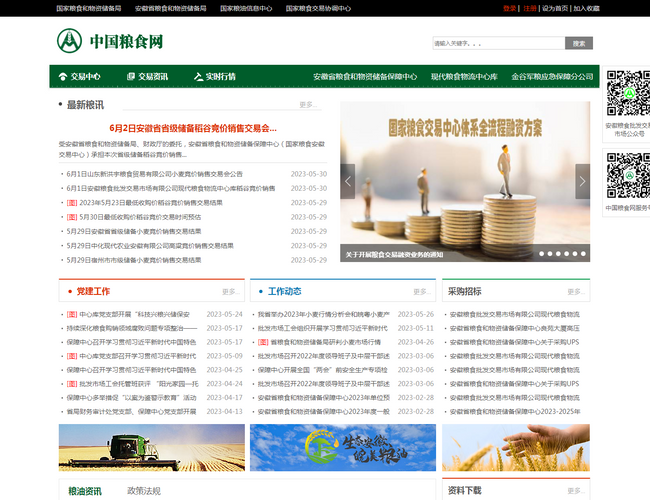
Task: Show next slide with right carousel arrow
Action: [582, 181]
